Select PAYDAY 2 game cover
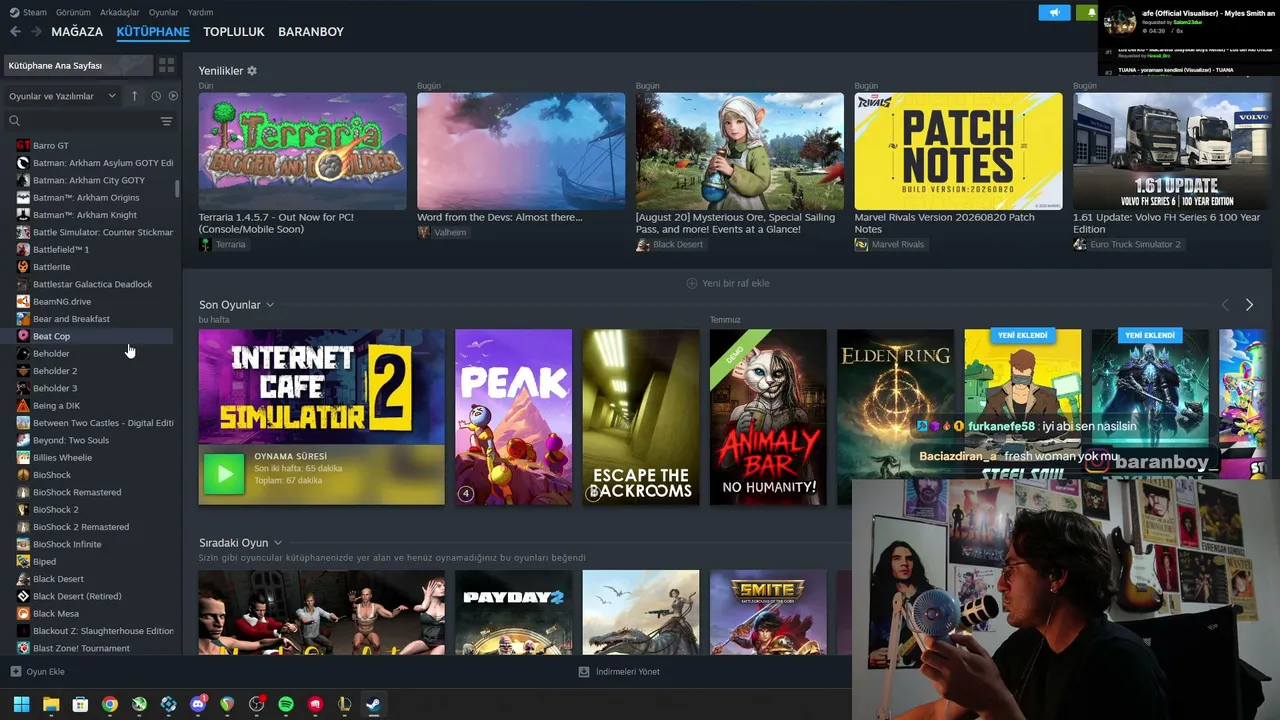The width and height of the screenshot is (1280, 720). click(514, 612)
